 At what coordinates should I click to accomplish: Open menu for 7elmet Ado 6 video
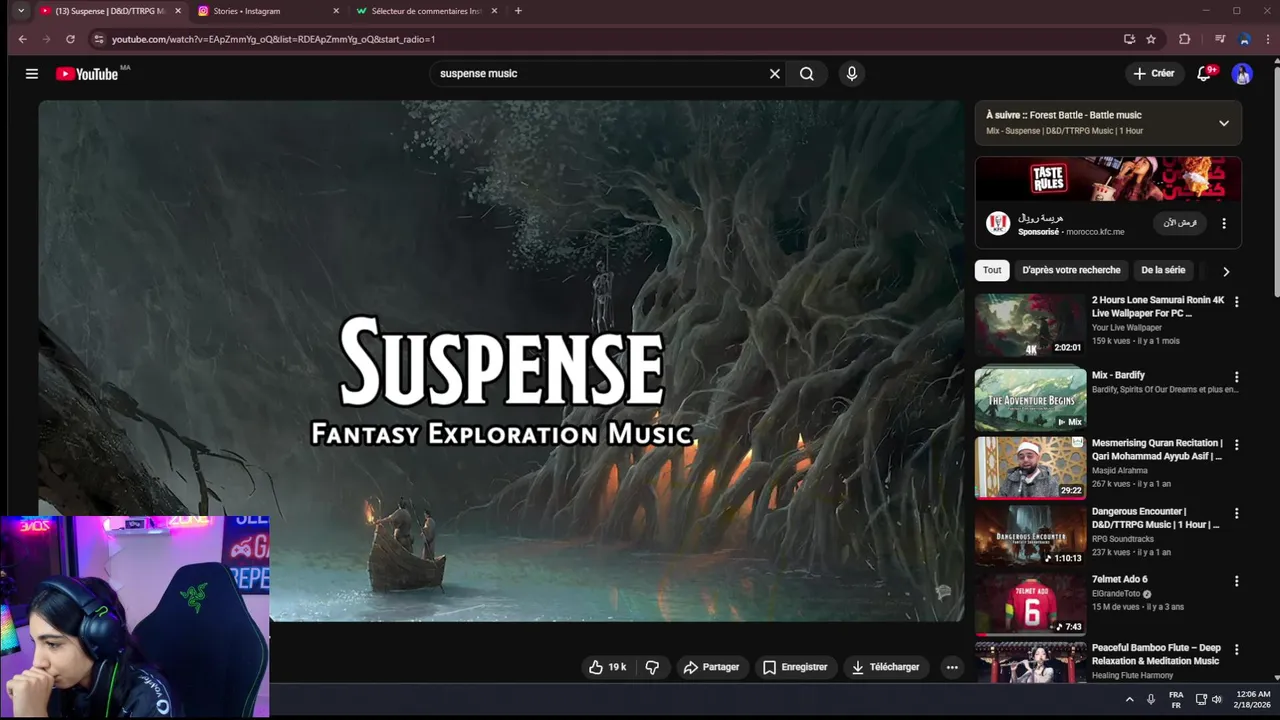[x=1236, y=581]
